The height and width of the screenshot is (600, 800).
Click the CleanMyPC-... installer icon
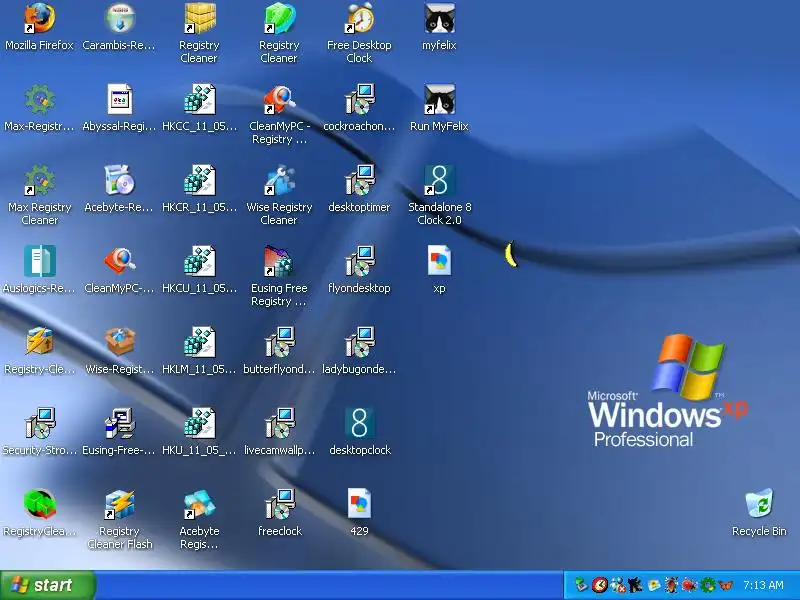[119, 261]
